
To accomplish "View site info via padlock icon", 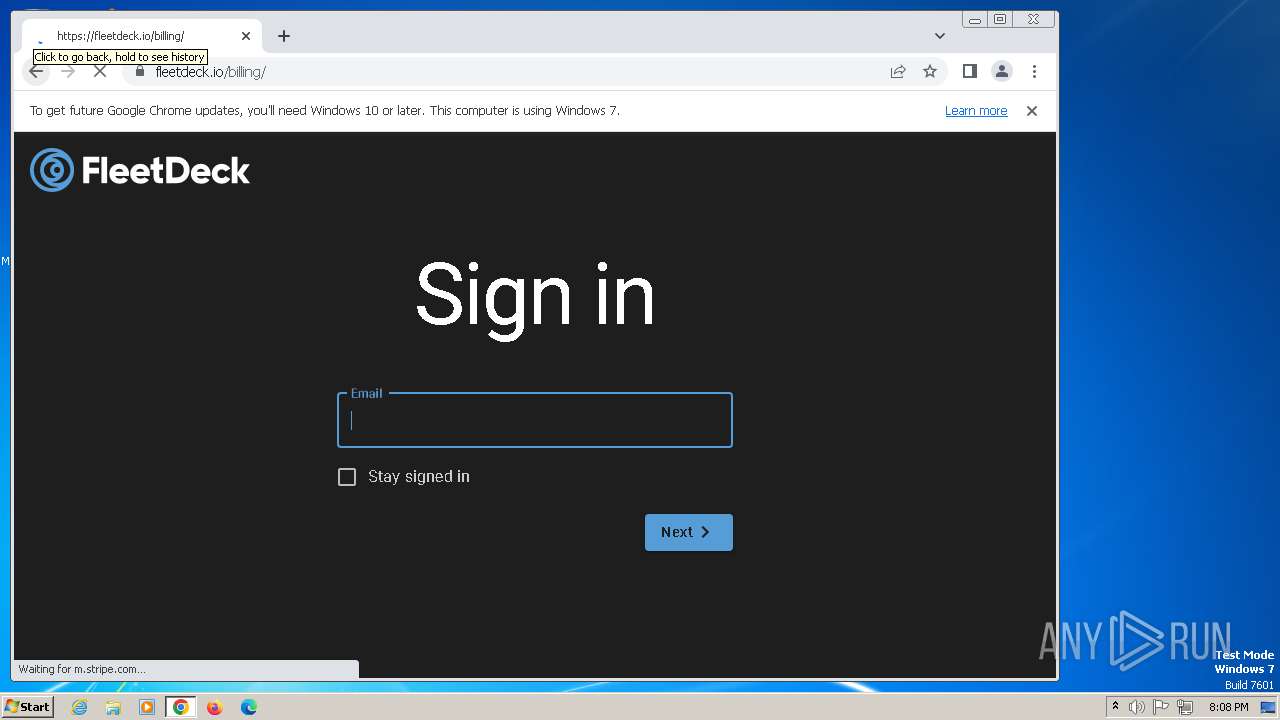I will [140, 71].
